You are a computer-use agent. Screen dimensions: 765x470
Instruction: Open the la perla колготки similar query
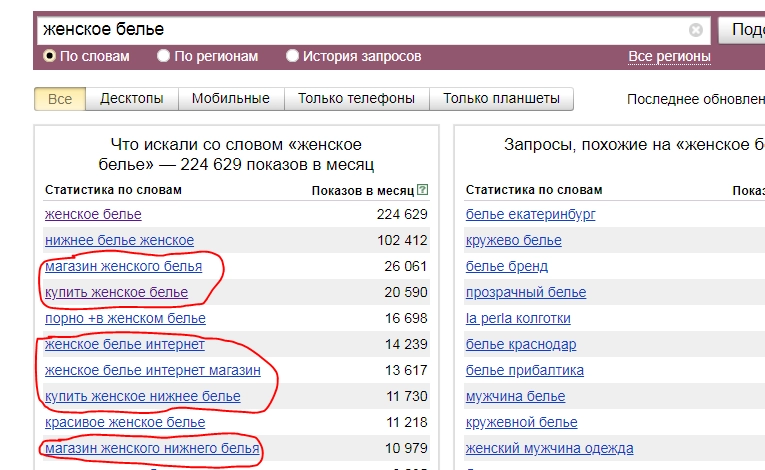518,318
